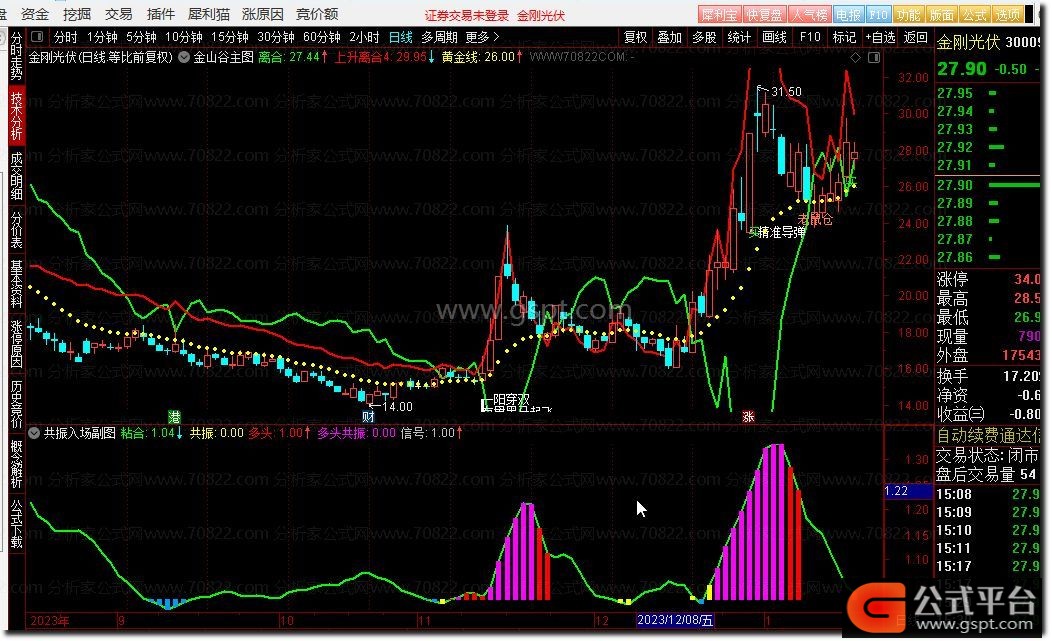The width and height of the screenshot is (1052, 641).
Task: Click 证券交易未登录 login status
Action: click(466, 15)
